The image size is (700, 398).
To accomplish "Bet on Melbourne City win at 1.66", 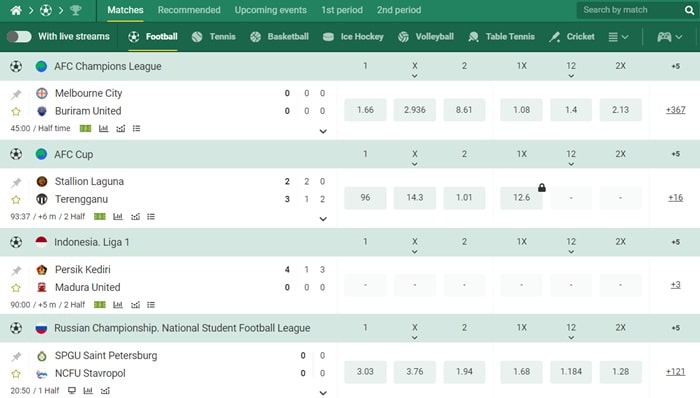I will pos(365,110).
